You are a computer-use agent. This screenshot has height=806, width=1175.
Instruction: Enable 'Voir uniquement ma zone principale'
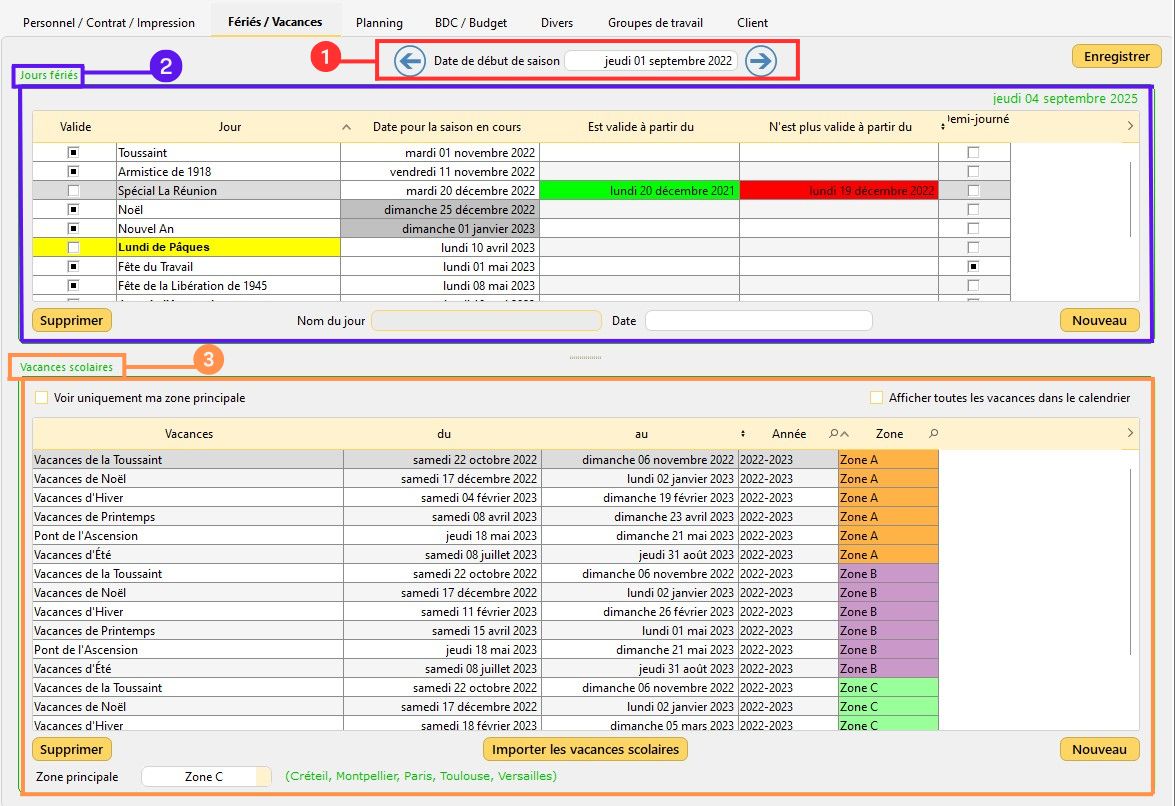[42, 398]
